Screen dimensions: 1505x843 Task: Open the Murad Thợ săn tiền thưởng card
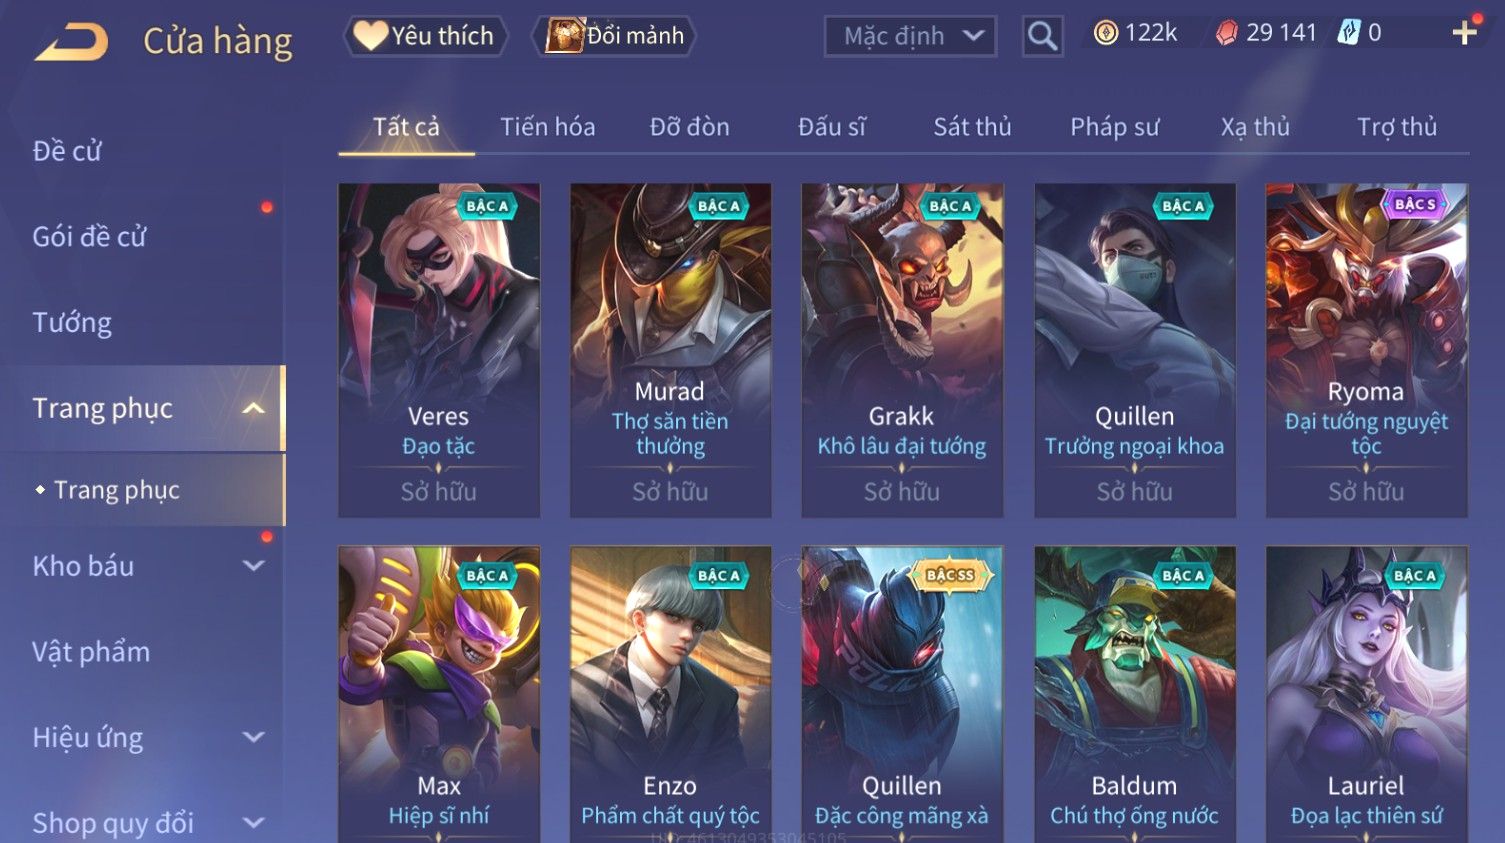click(x=670, y=350)
